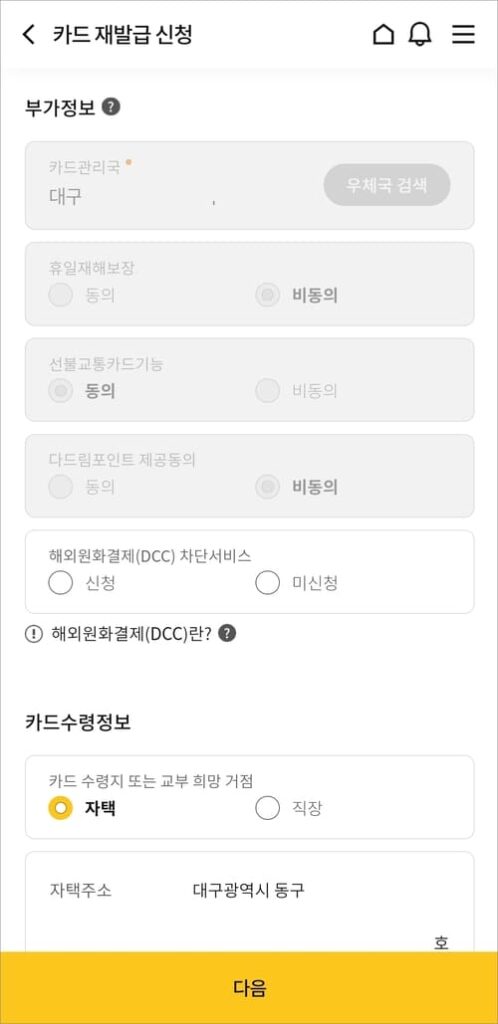
Task: Tap the back arrow icon
Action: (29, 35)
